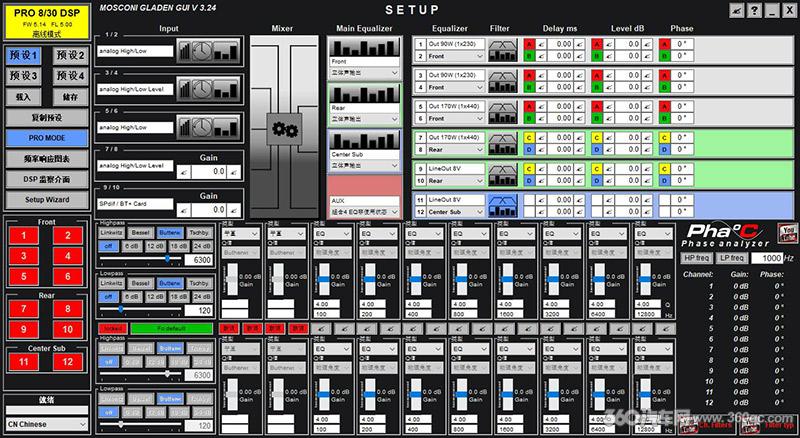Image resolution: width=800 pixels, height=438 pixels.
Task: Open the Rear group dropdown for channel 8
Action: [456, 150]
